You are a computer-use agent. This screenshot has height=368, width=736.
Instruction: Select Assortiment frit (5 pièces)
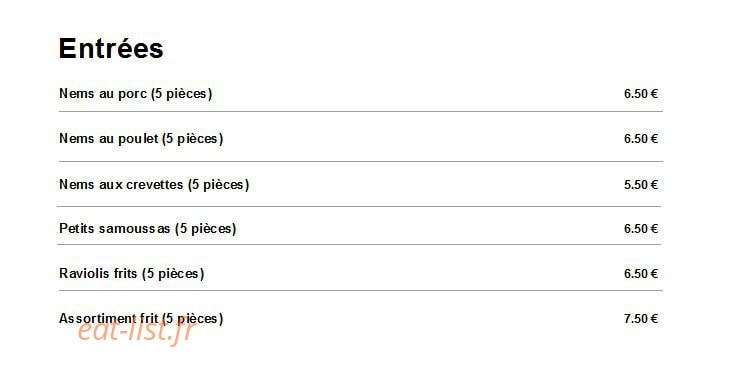click(x=141, y=319)
